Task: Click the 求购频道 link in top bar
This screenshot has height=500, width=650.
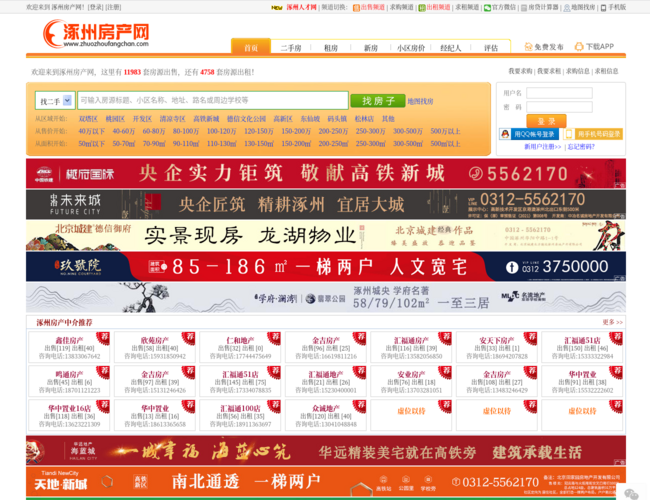Action: (401, 7)
